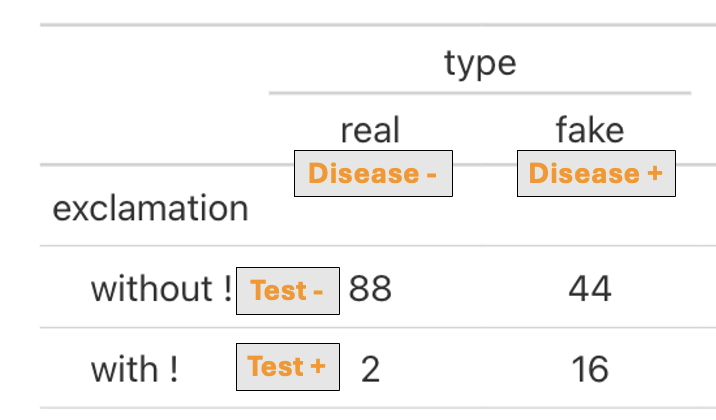
Task: Click the cell containing 88
Action: pyautogui.click(x=370, y=289)
